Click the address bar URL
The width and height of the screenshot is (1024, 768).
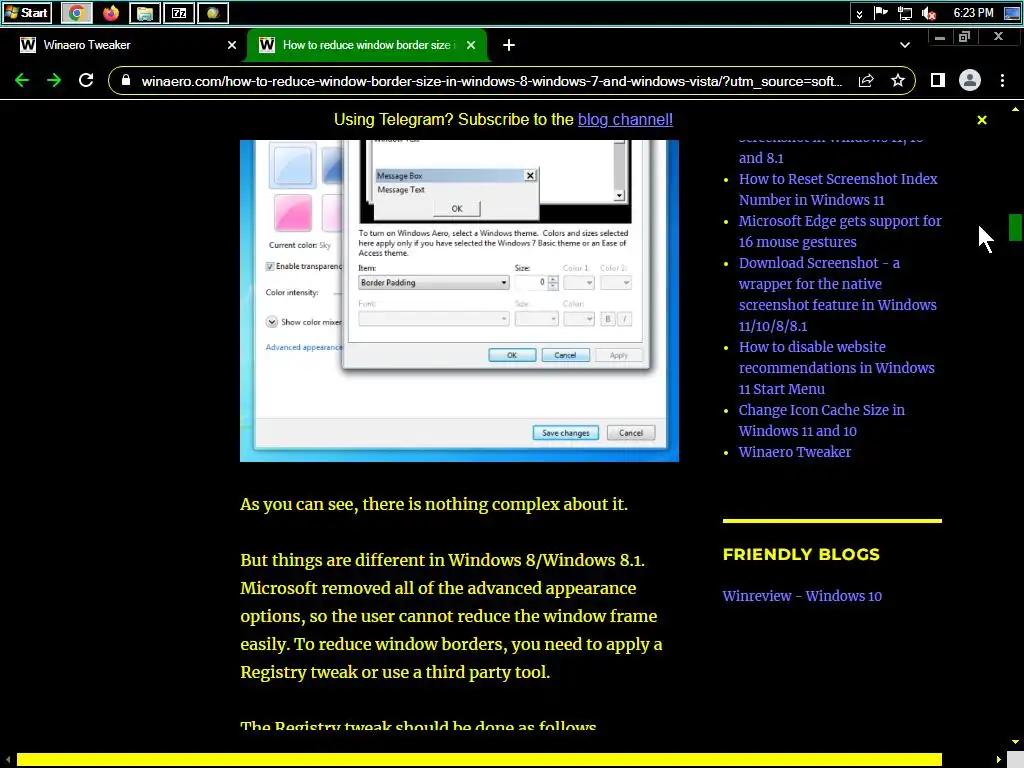click(x=491, y=81)
